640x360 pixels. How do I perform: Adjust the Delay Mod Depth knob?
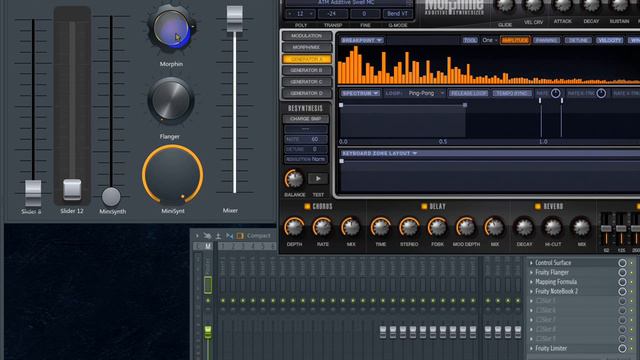(466, 228)
